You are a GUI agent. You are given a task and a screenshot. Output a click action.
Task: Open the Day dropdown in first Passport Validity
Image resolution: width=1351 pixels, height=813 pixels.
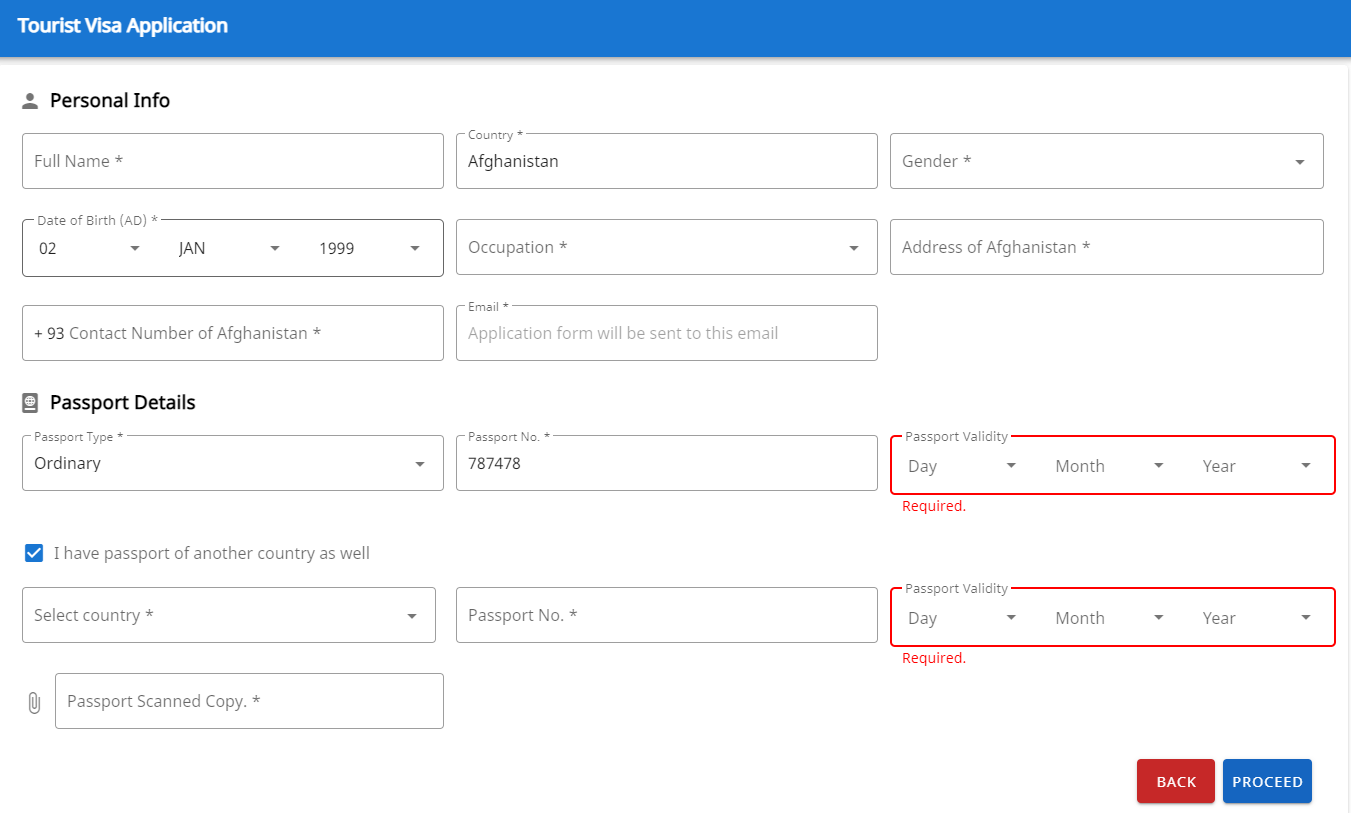tap(962, 466)
